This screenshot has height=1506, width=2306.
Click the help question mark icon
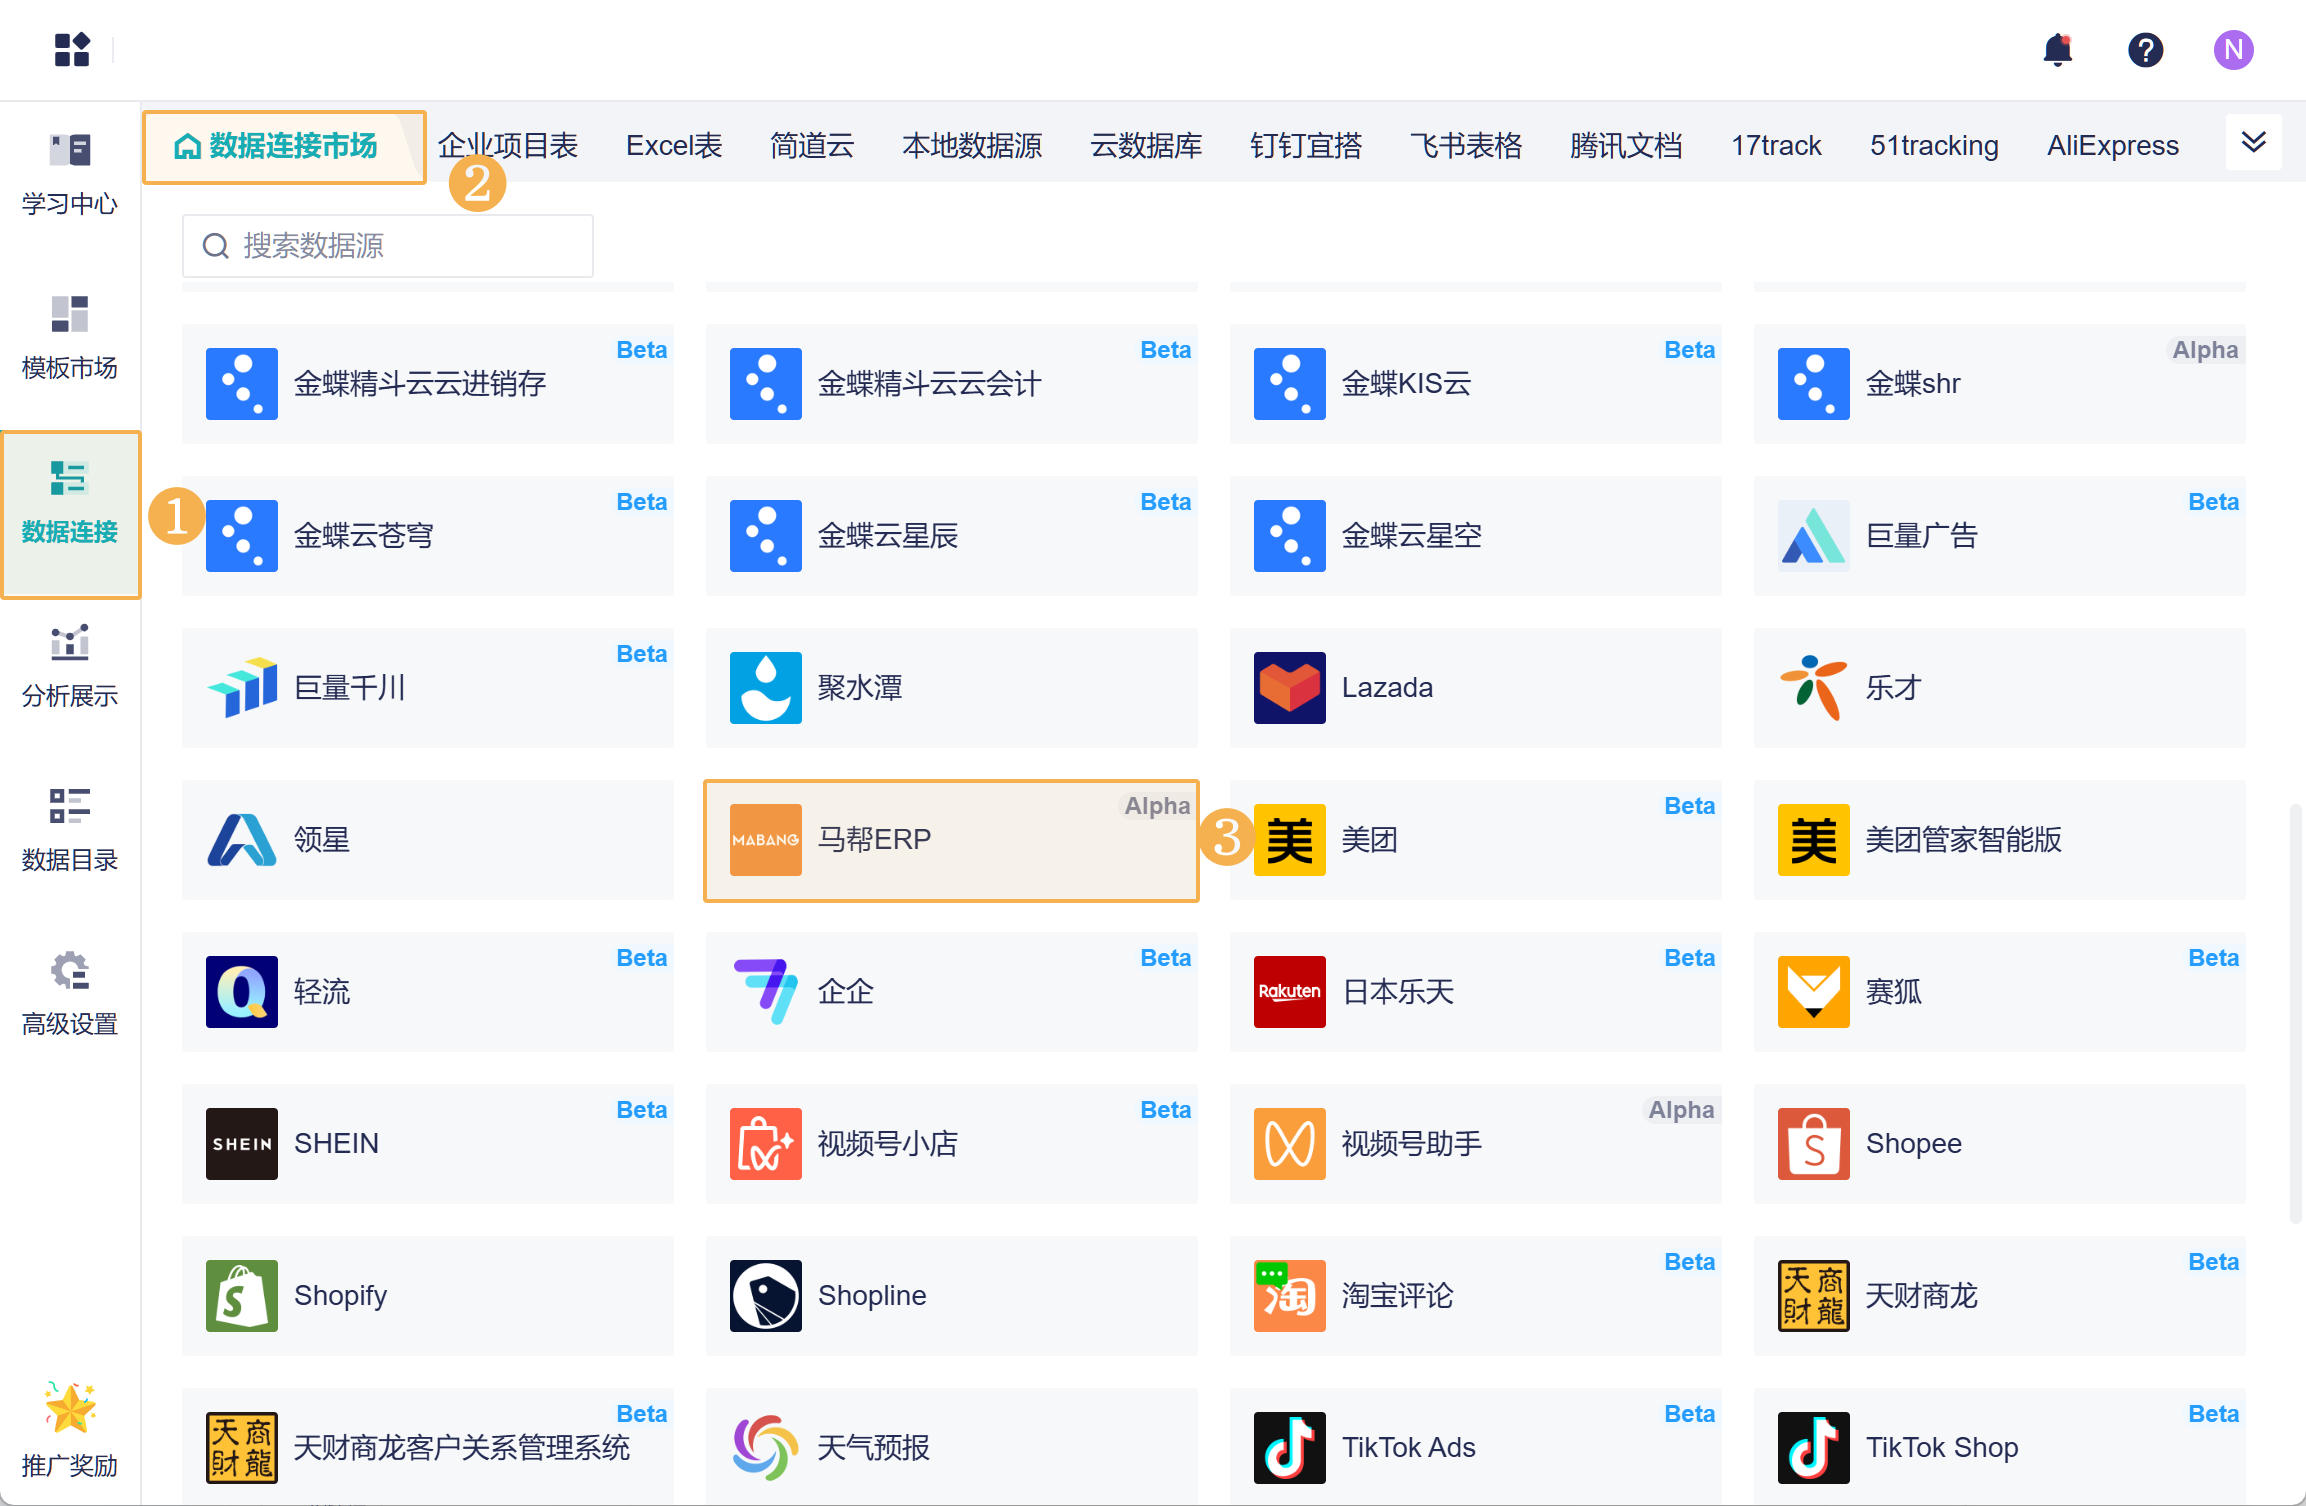[2145, 49]
